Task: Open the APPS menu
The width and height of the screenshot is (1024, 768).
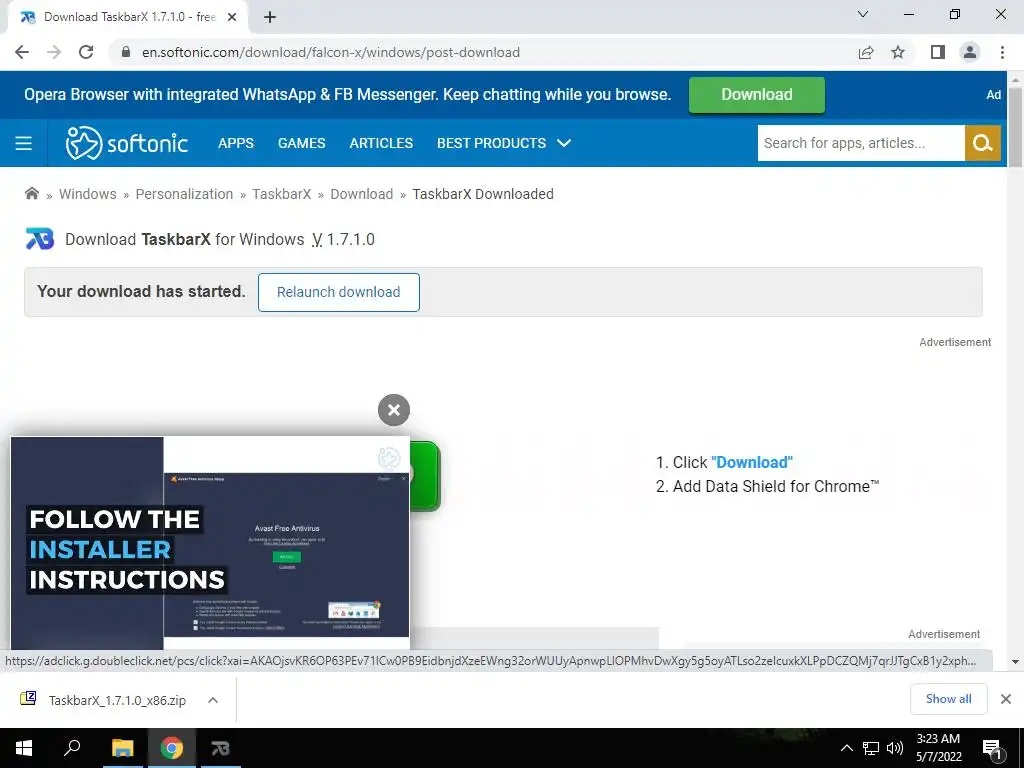Action: click(236, 143)
